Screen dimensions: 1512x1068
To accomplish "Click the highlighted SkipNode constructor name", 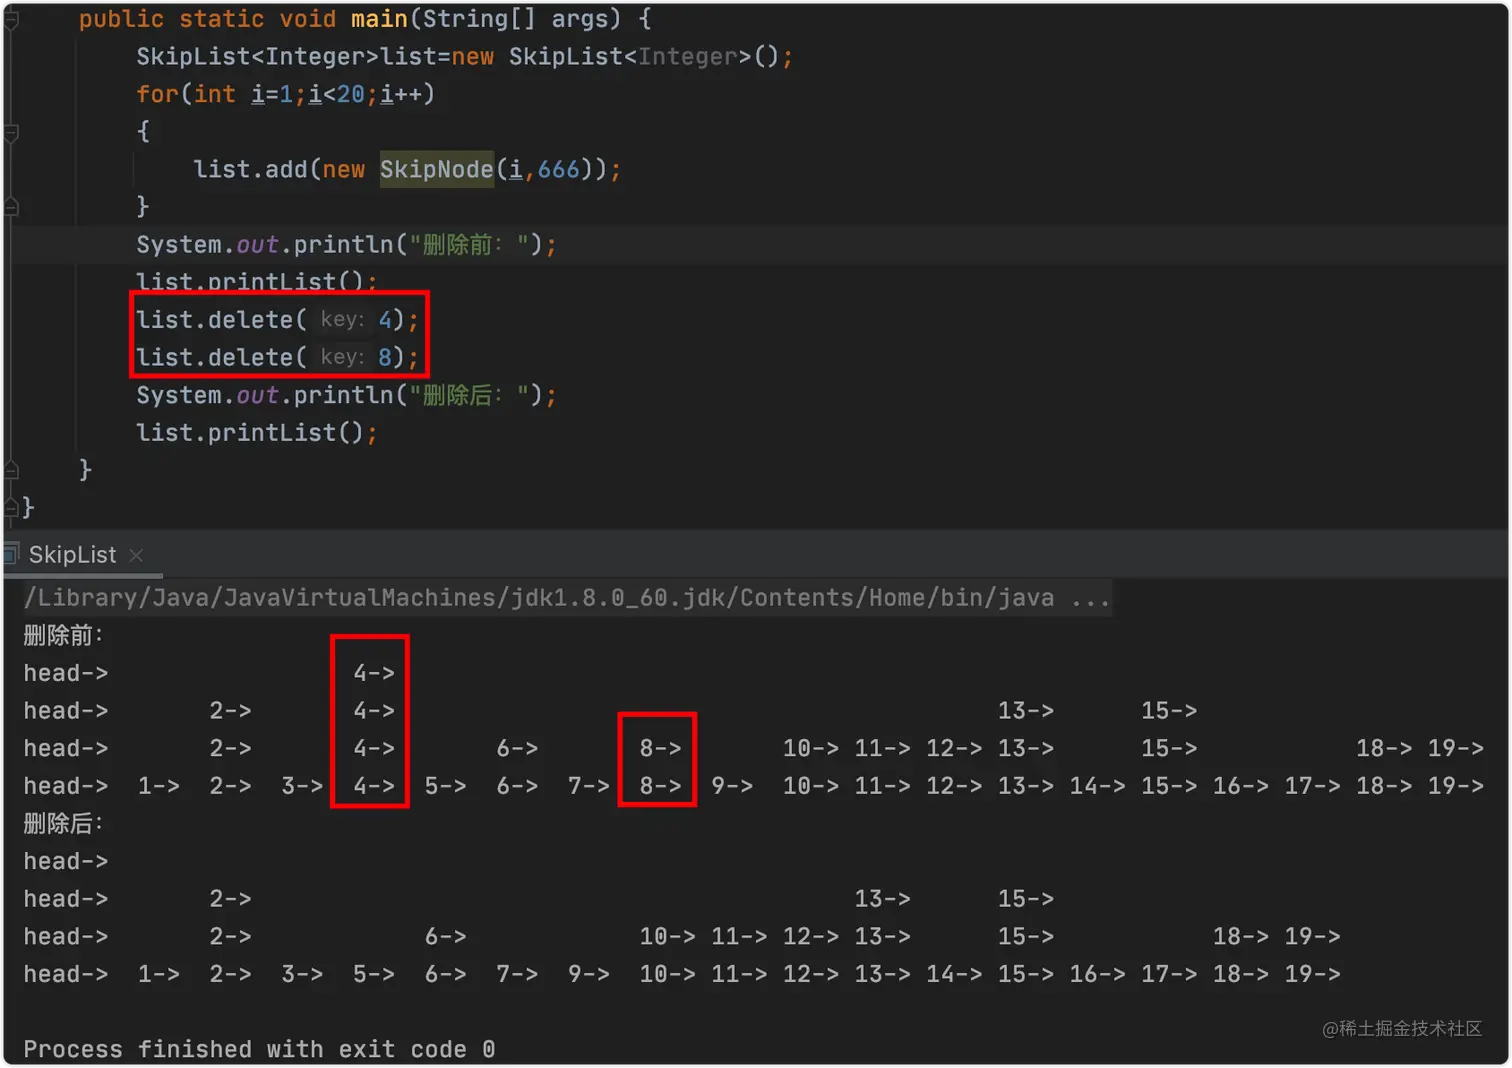I will pos(437,169).
